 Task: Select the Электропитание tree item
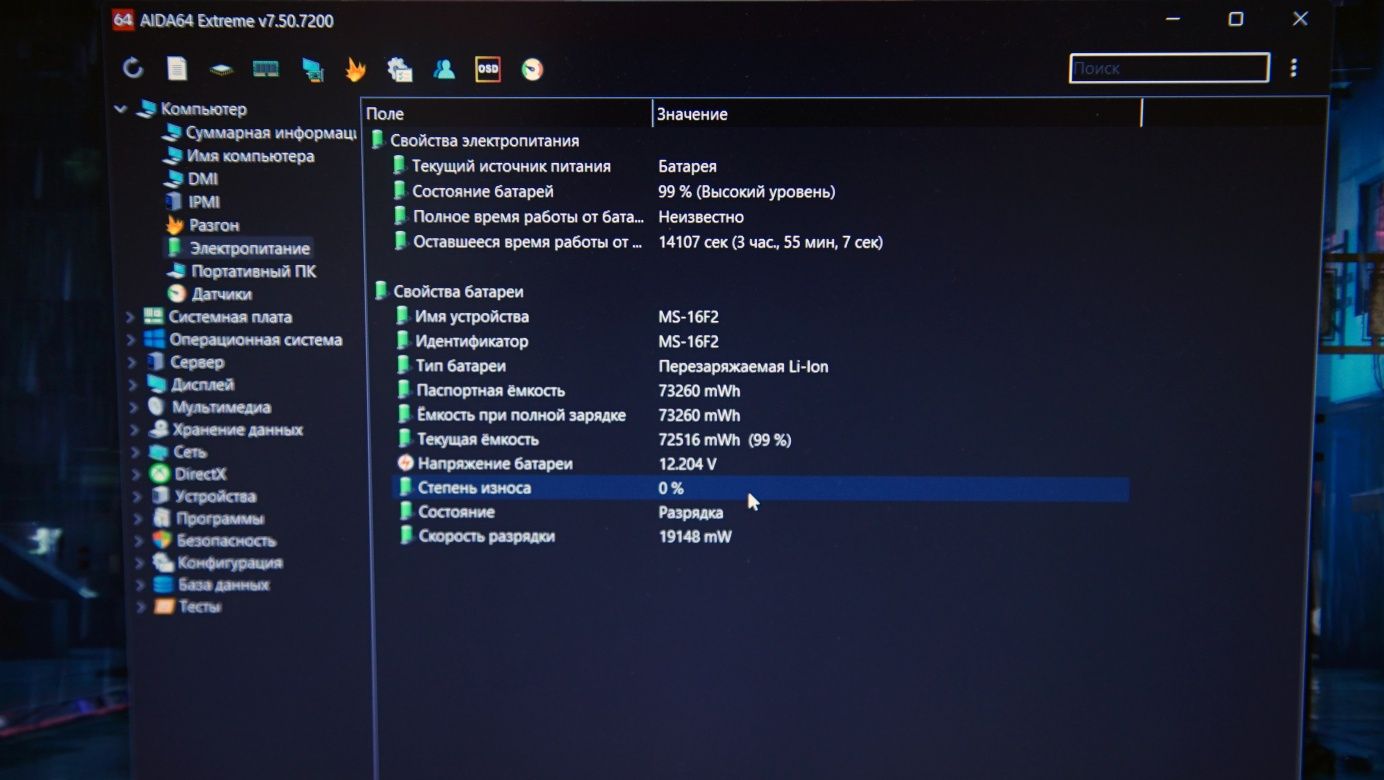(250, 248)
